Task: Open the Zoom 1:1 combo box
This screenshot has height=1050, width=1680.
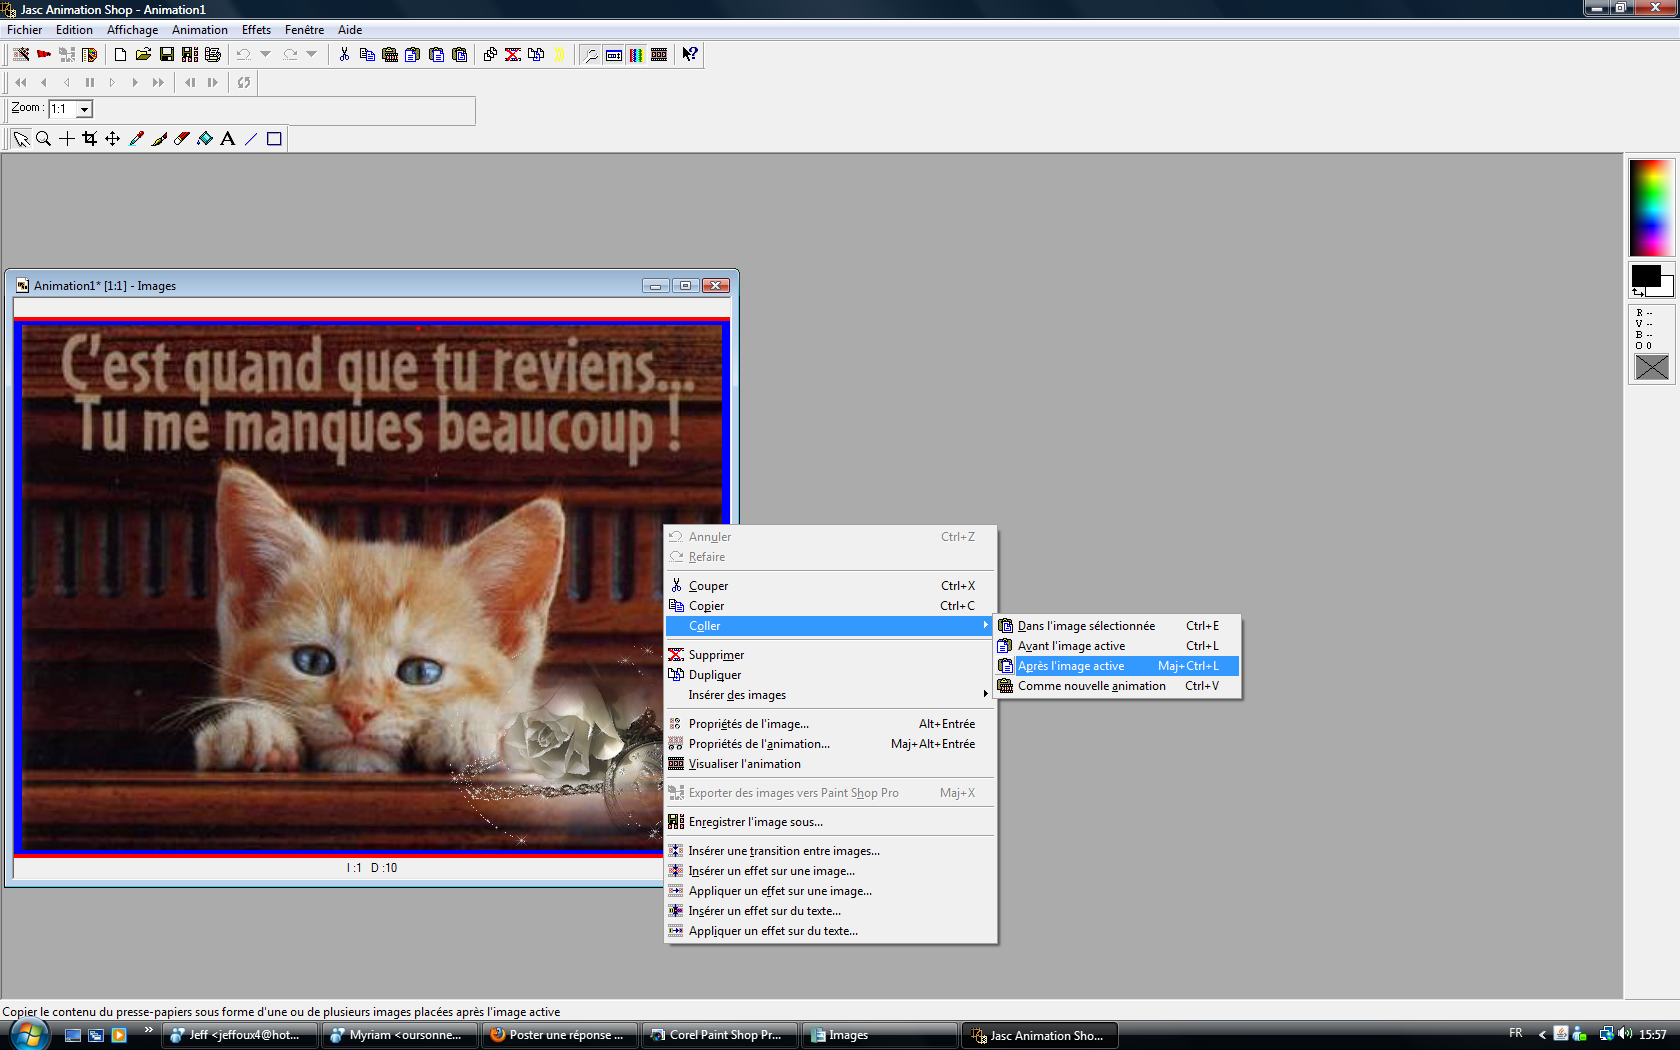Action: coord(71,109)
